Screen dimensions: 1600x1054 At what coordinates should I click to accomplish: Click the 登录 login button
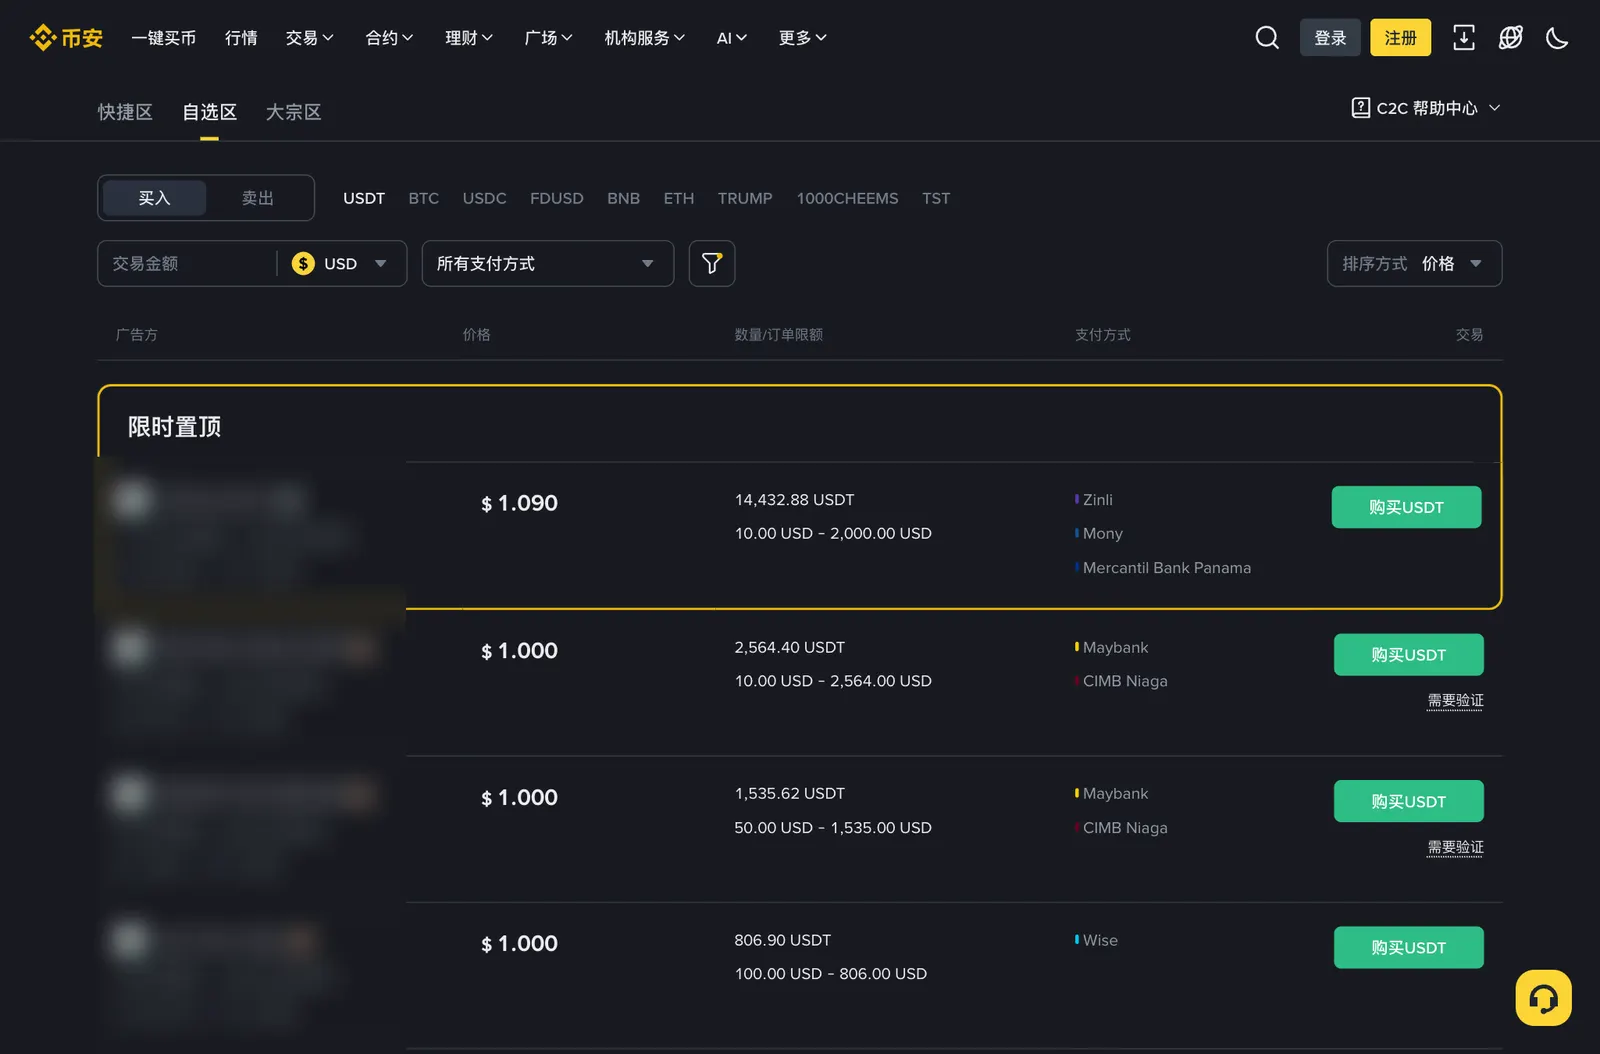point(1330,38)
